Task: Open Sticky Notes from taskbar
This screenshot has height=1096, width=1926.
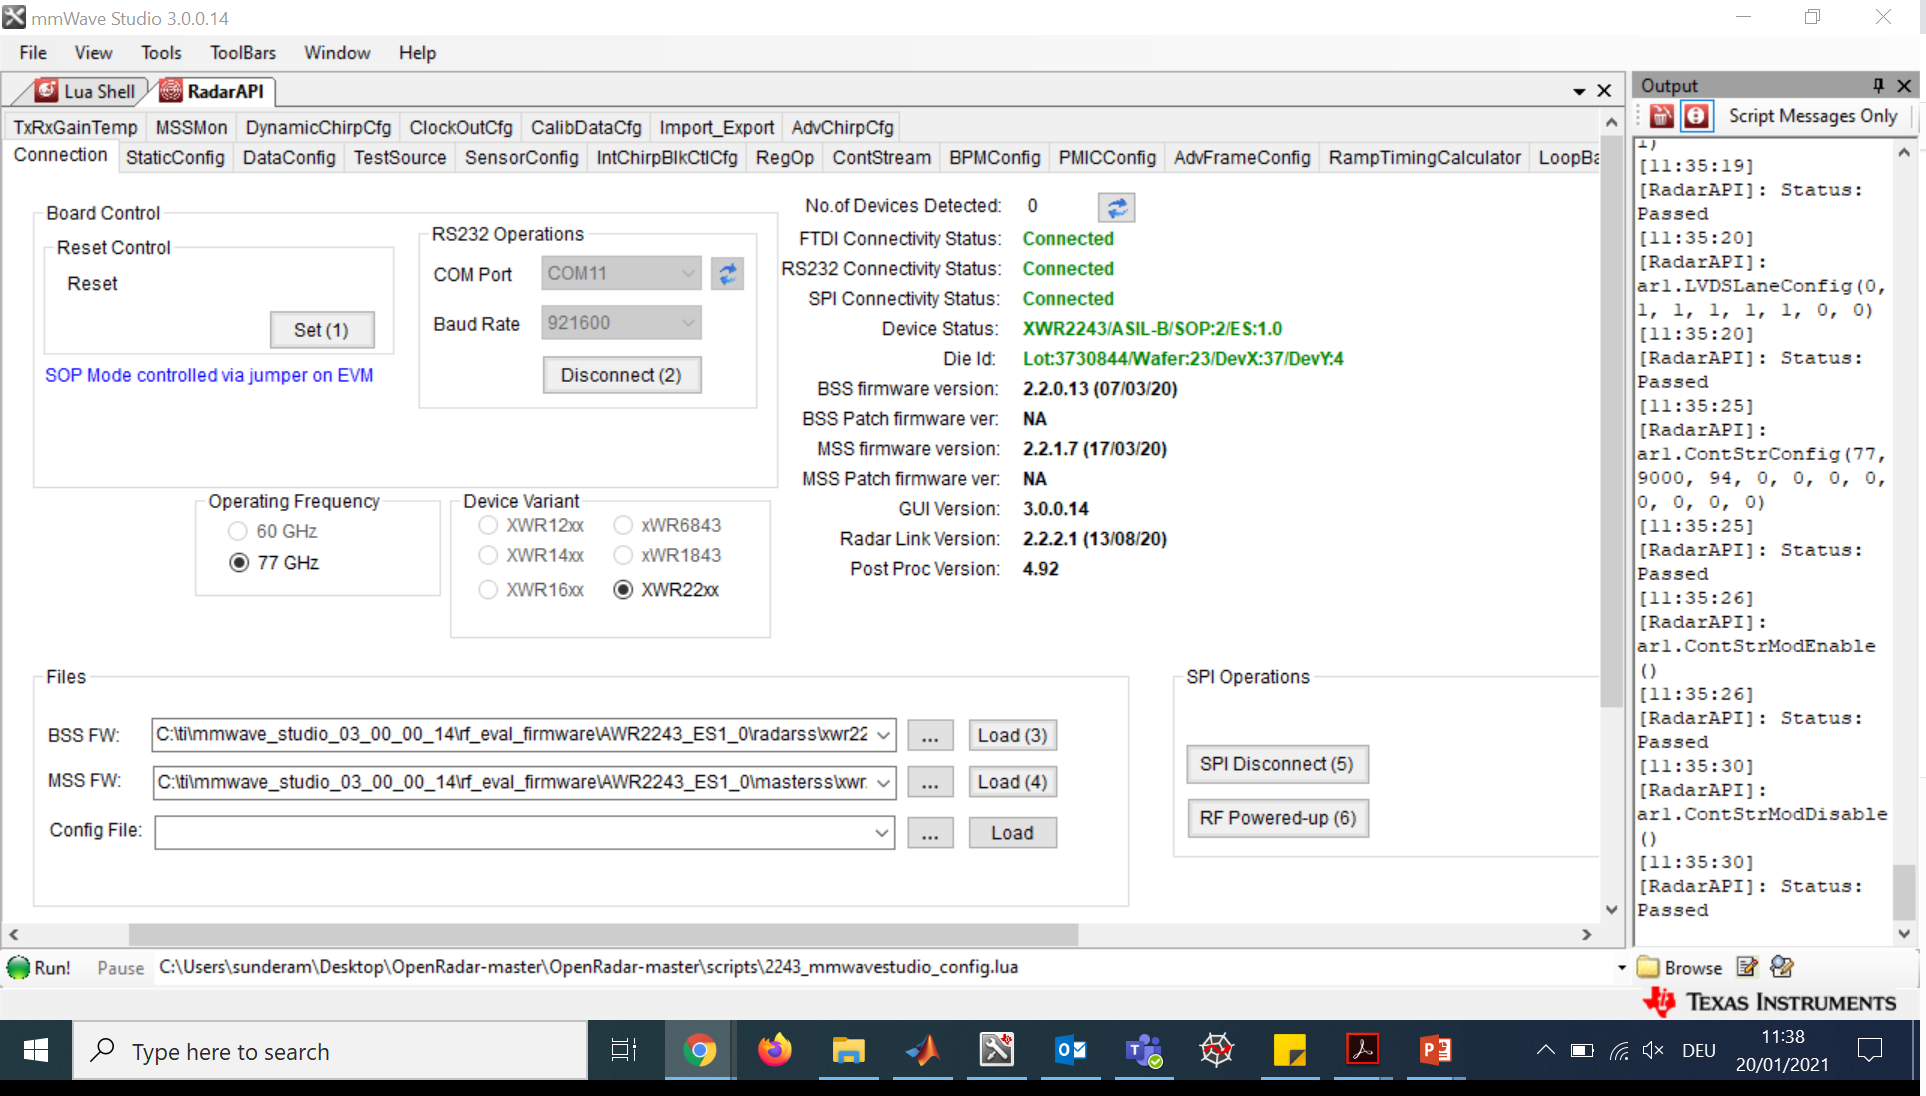Action: [x=1290, y=1050]
